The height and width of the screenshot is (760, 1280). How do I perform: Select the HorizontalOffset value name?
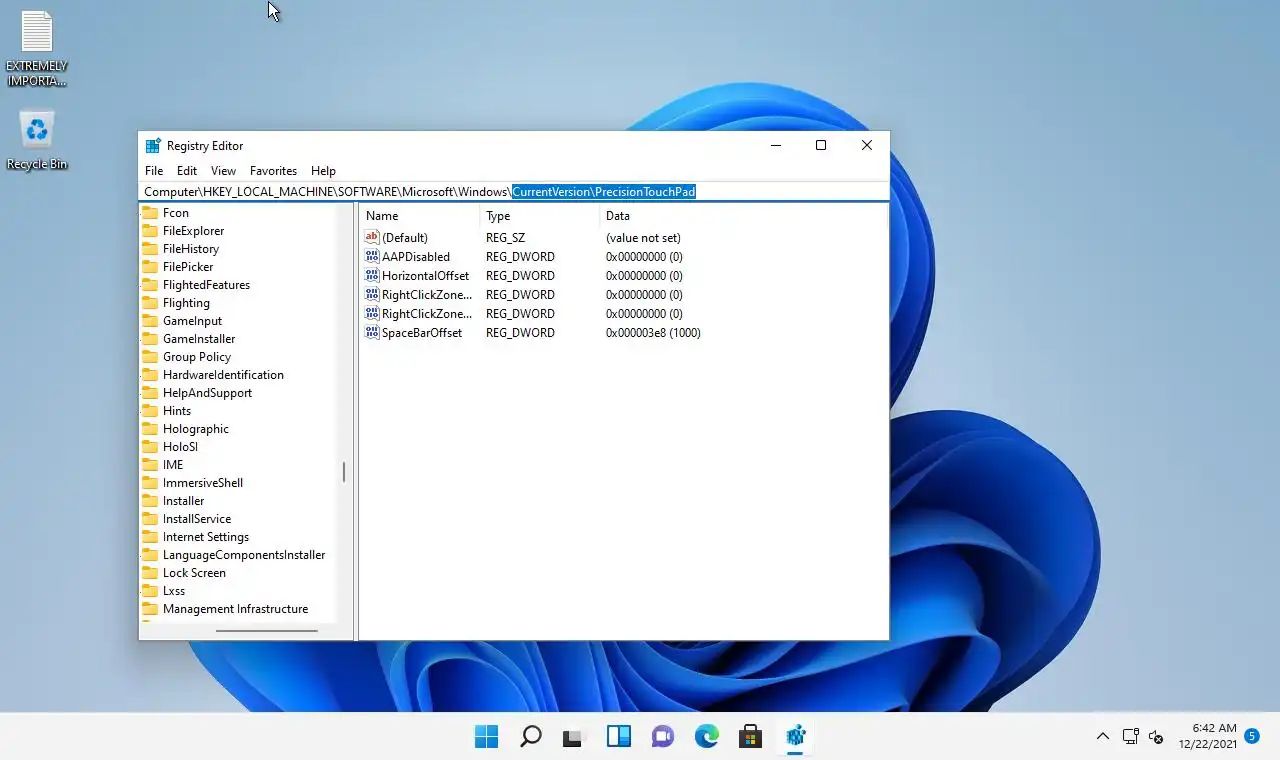[x=425, y=276]
